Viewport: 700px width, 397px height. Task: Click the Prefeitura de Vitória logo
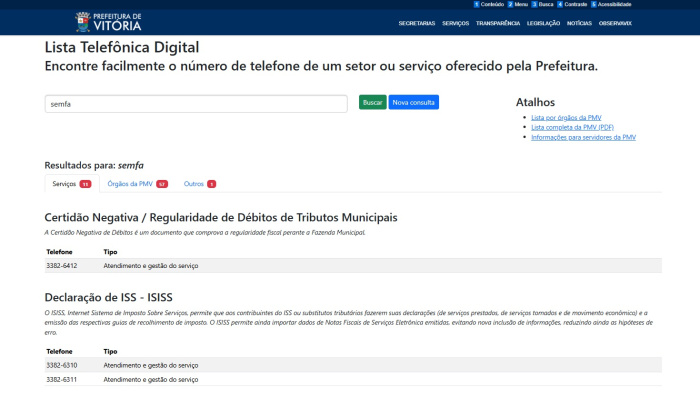[108, 22]
